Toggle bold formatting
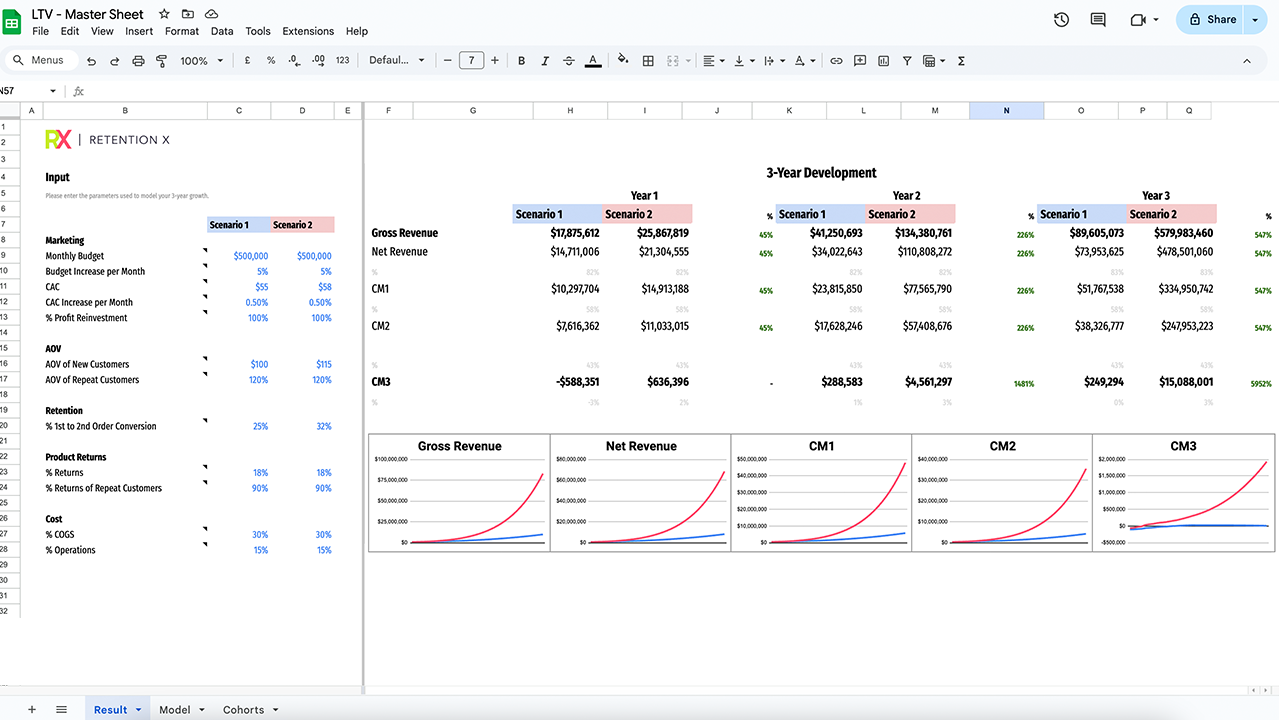Viewport: 1279px width, 720px height. (x=521, y=60)
